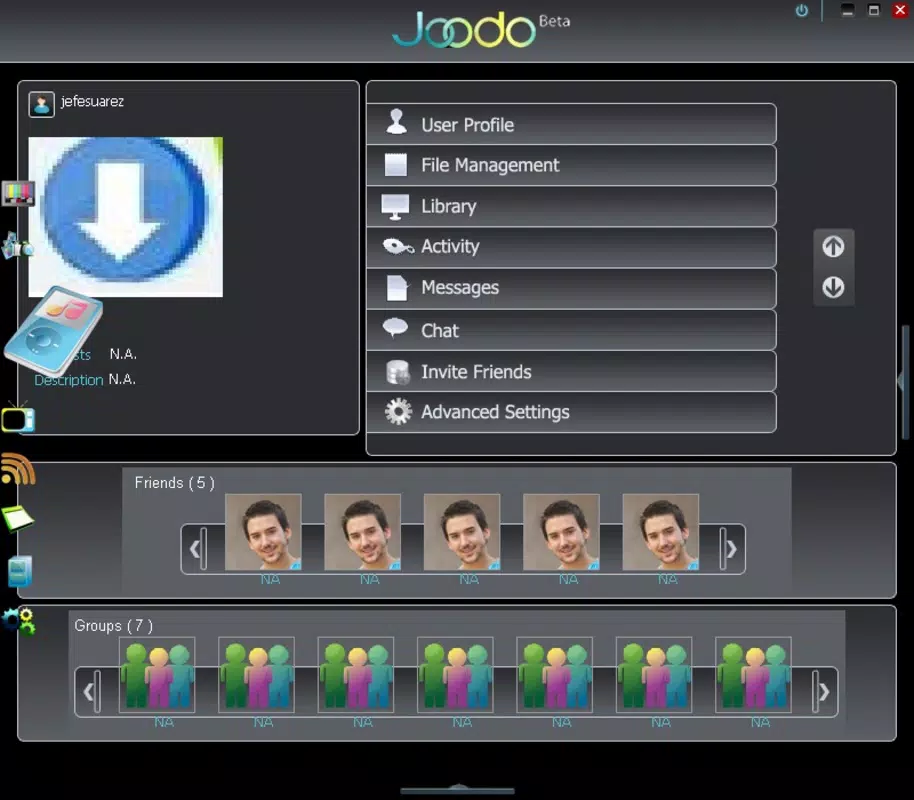The image size is (914, 800).
Task: Click the TV color bars sidebar icon
Action: click(x=18, y=194)
